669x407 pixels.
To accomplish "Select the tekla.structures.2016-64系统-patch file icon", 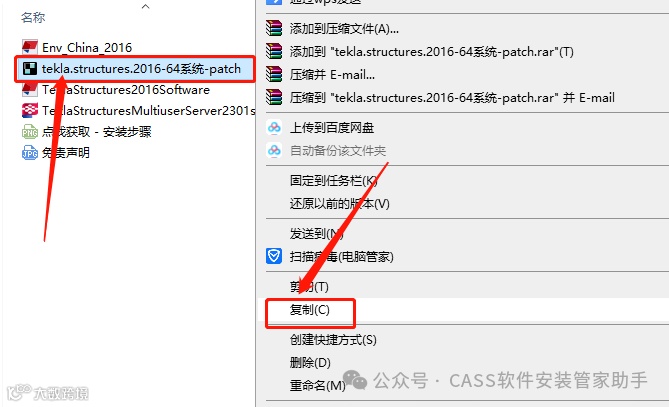I will point(30,69).
